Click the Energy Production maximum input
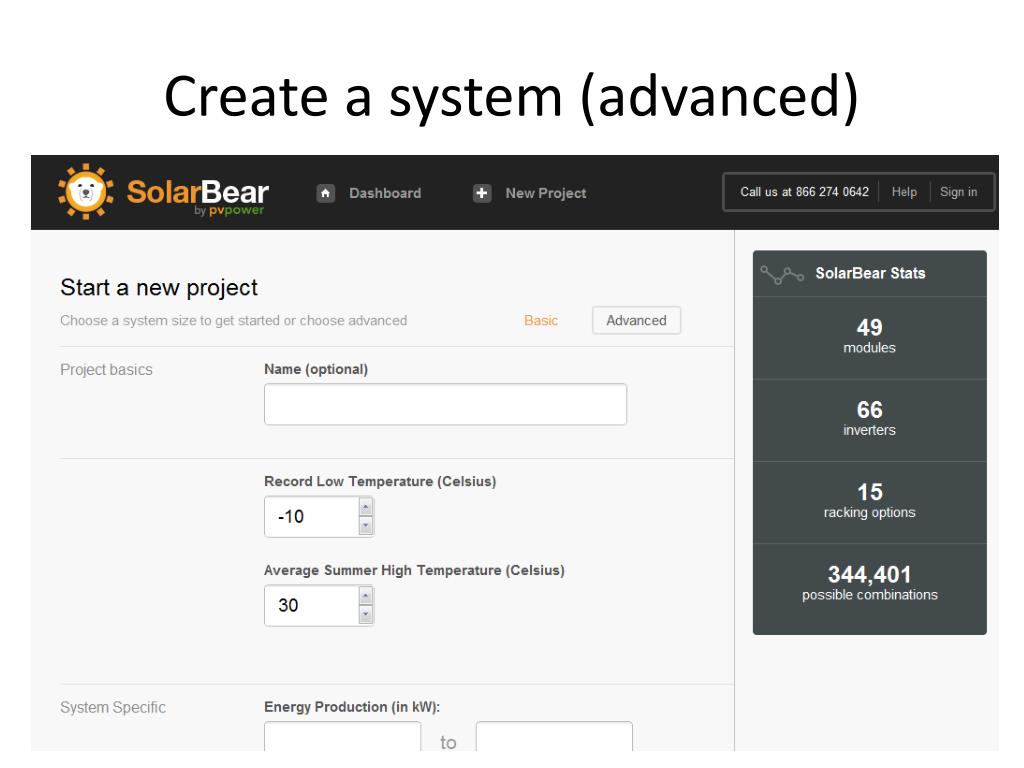 (554, 737)
